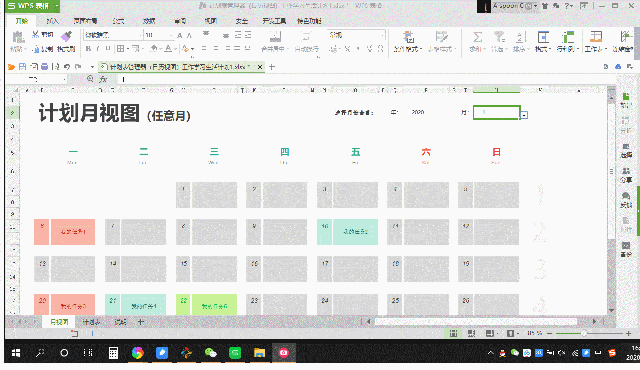Click the Filter funnel icon
The height and width of the screenshot is (370, 640).
(499, 37)
